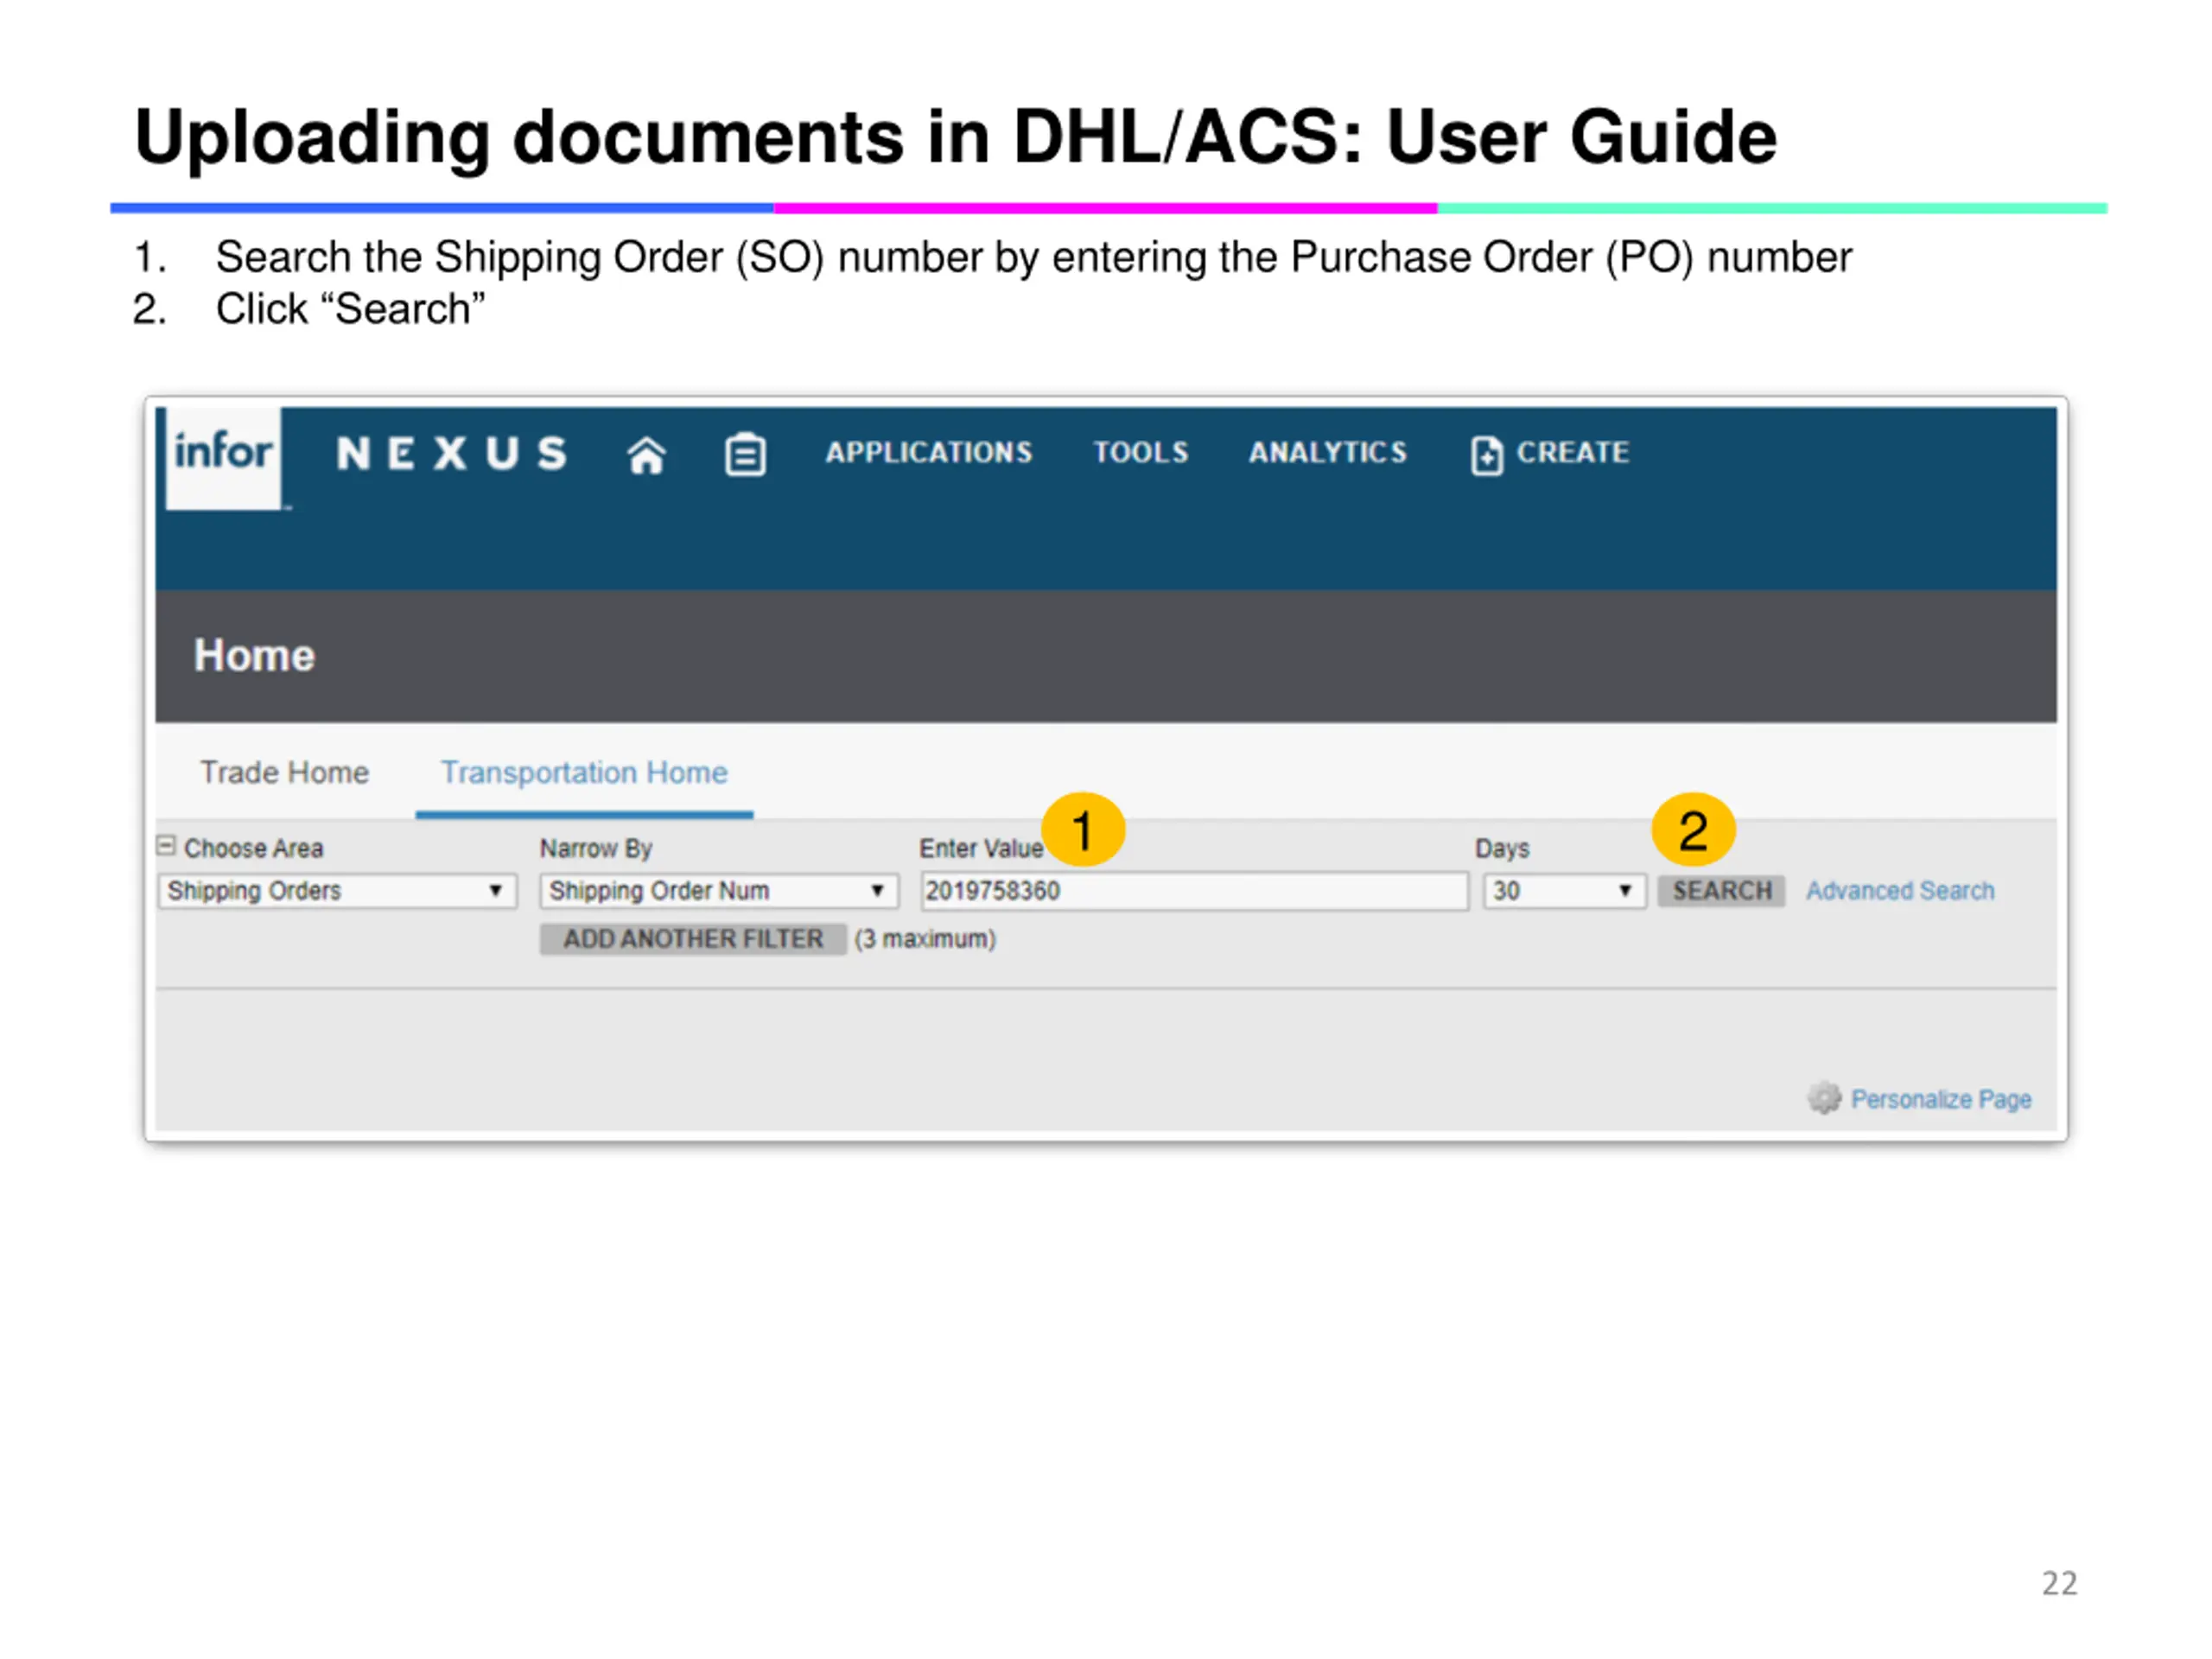Click the (3 maximum) note

pos(925,939)
